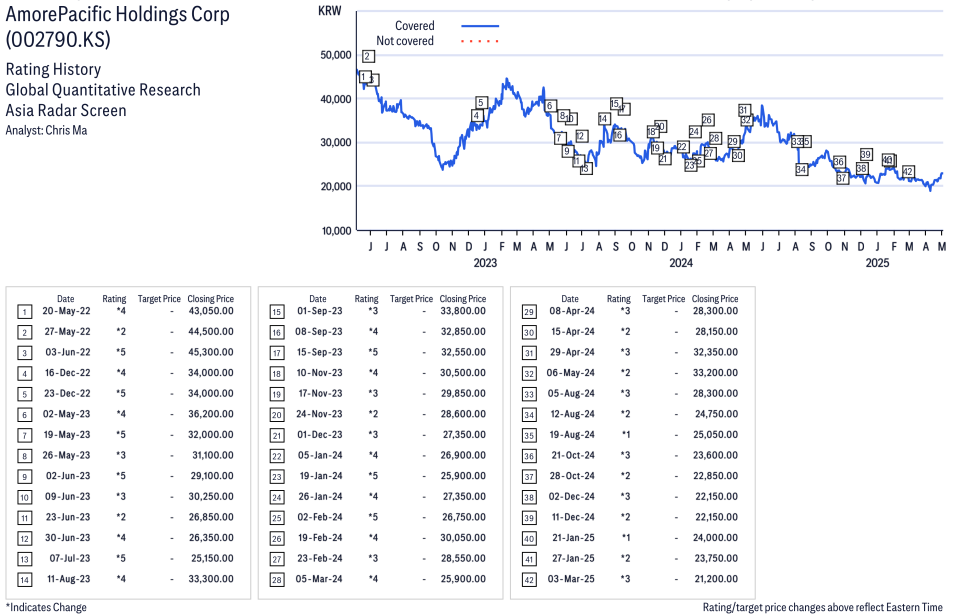Select the 2025 year label on x-axis
This screenshot has height=614, width=954.
(877, 263)
